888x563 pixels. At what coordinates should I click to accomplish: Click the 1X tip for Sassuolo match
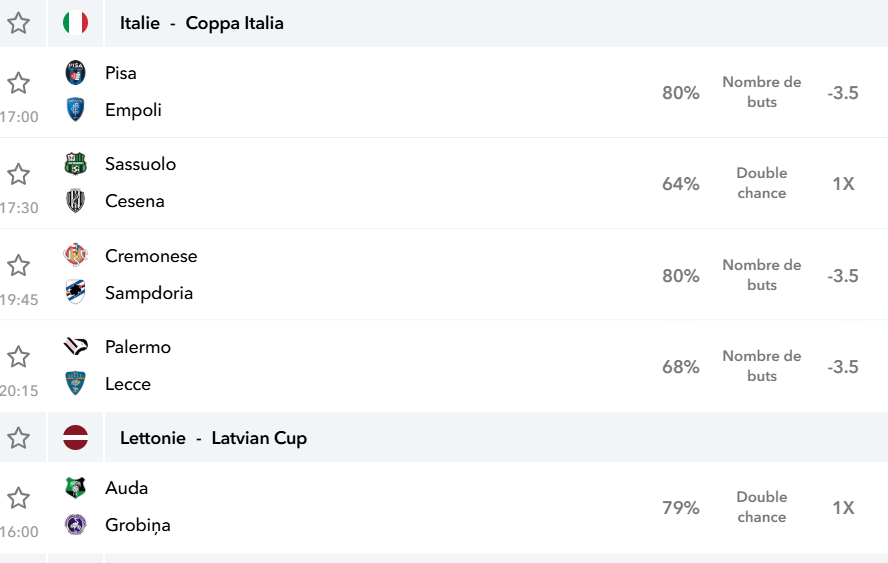pos(843,184)
